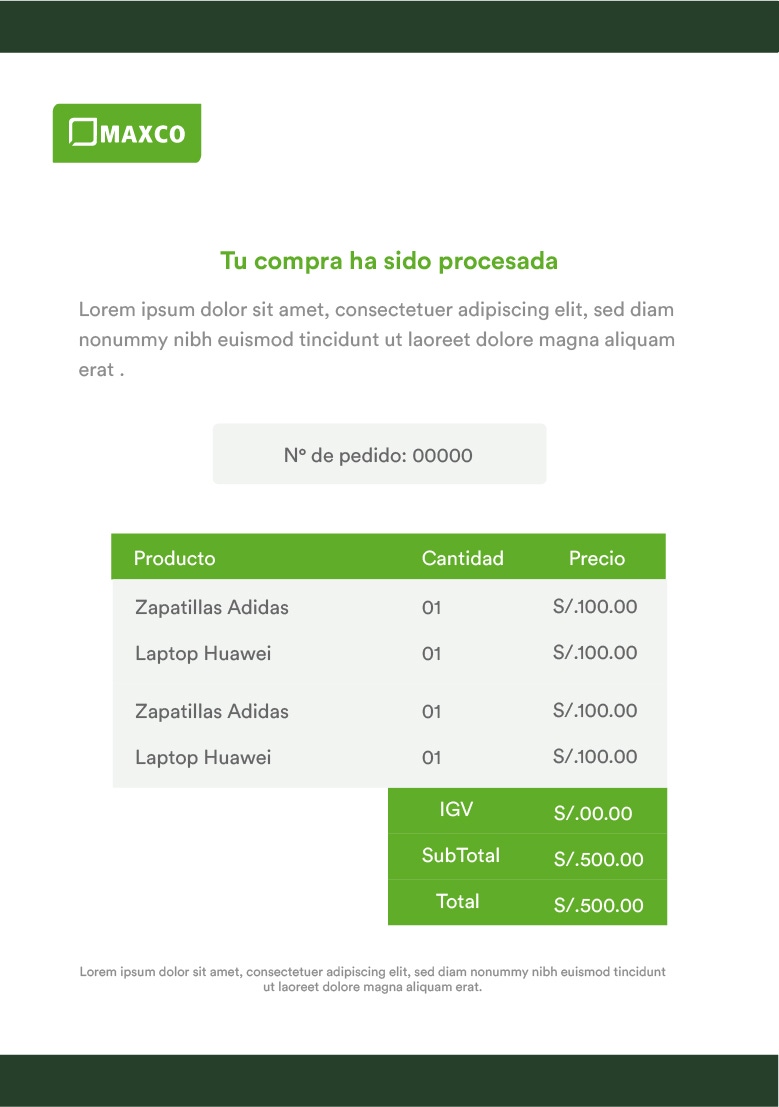Click the SubTotal label

coord(460,856)
